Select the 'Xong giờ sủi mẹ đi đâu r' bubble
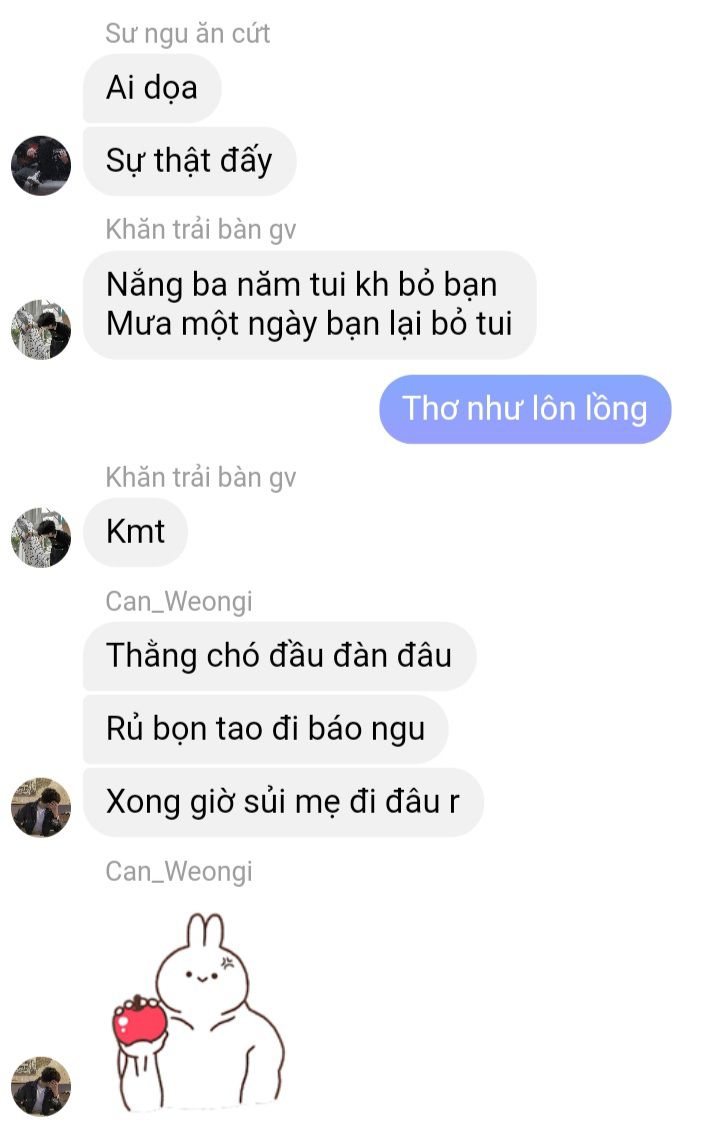Screen dimensions: 720x1129 coord(283,802)
